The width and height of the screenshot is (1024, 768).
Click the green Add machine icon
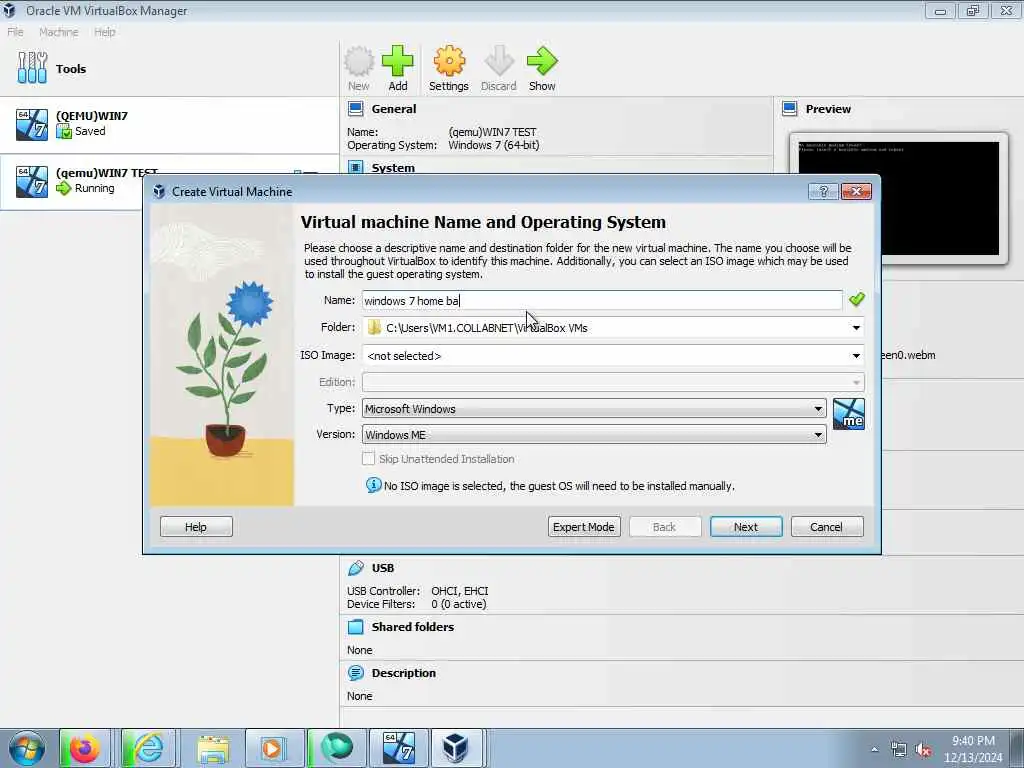coord(398,61)
